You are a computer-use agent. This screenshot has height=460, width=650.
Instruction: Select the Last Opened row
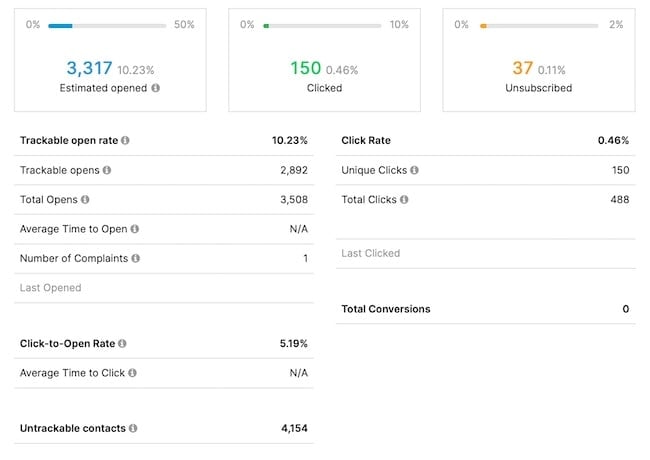pos(163,288)
